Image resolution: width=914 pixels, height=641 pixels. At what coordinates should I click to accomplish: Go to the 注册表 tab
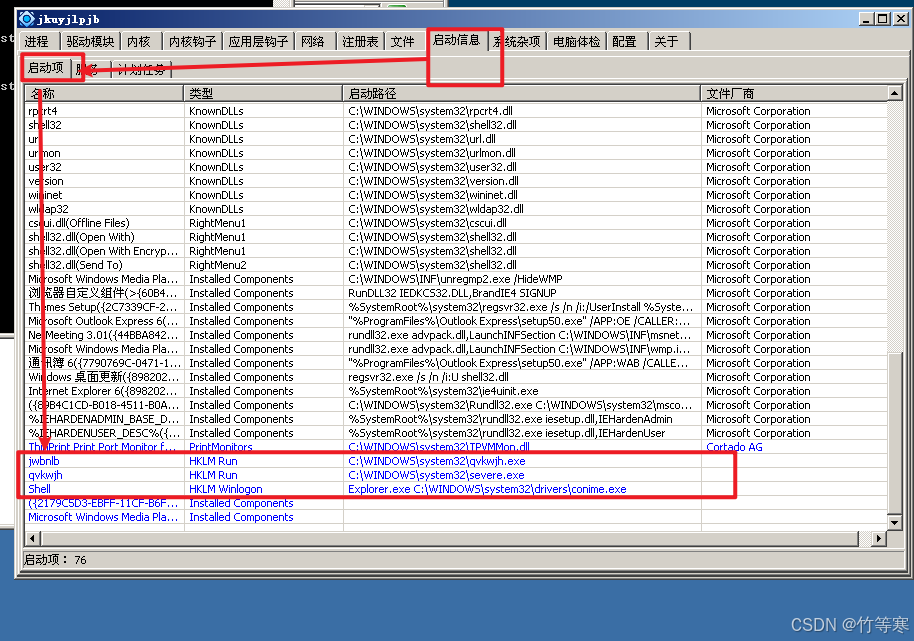click(x=360, y=41)
